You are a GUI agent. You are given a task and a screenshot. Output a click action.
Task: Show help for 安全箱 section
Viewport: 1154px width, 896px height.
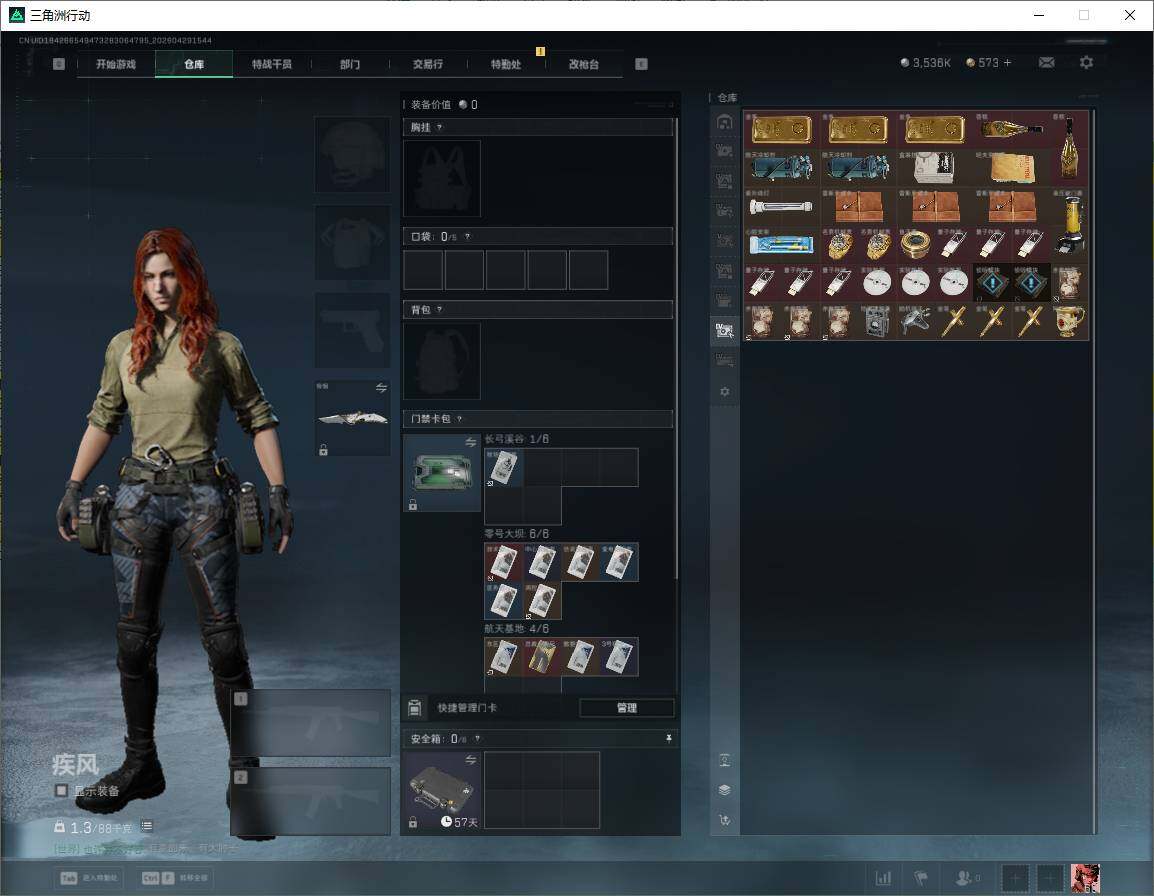[477, 738]
